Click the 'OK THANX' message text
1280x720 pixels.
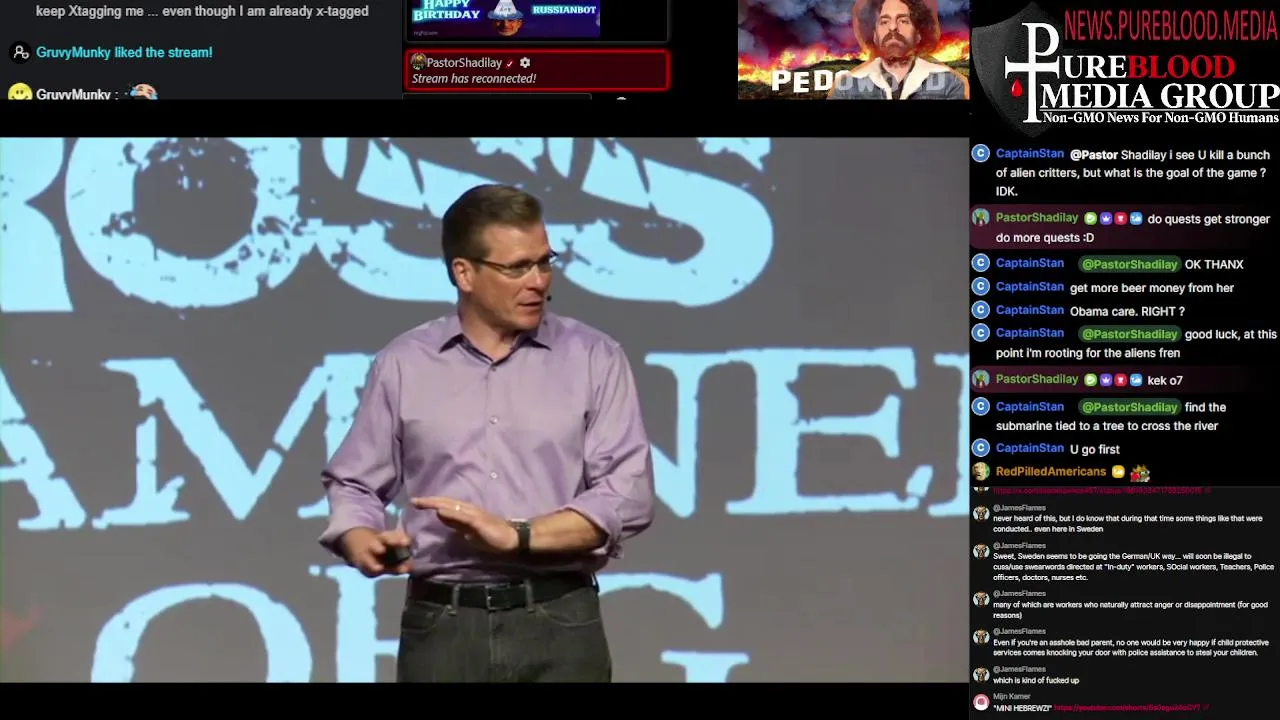(x=1214, y=265)
